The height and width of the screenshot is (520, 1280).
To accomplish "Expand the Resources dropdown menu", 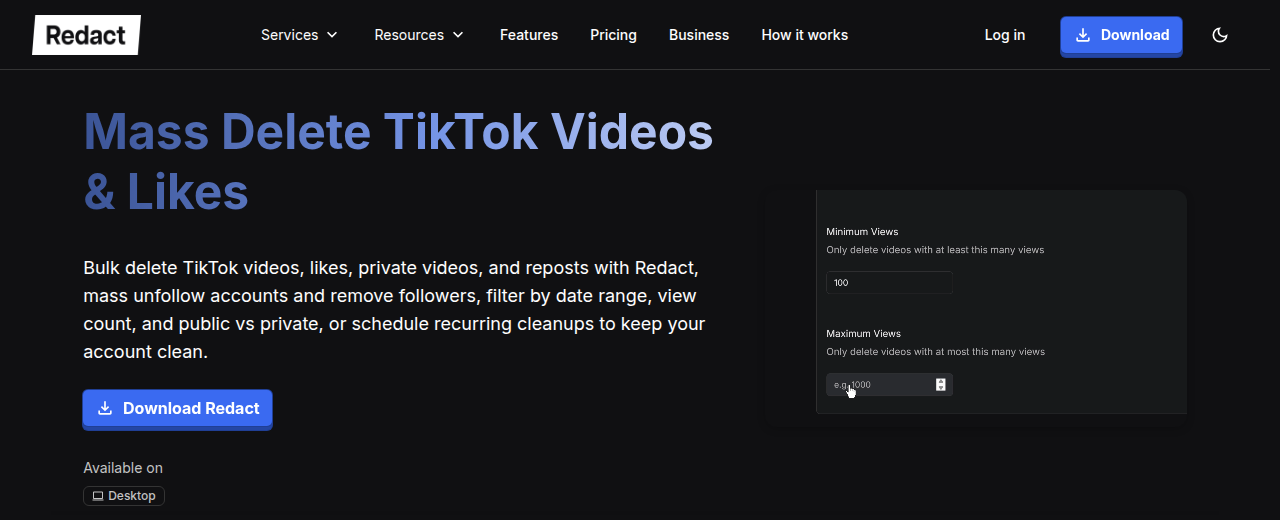I will pos(419,35).
